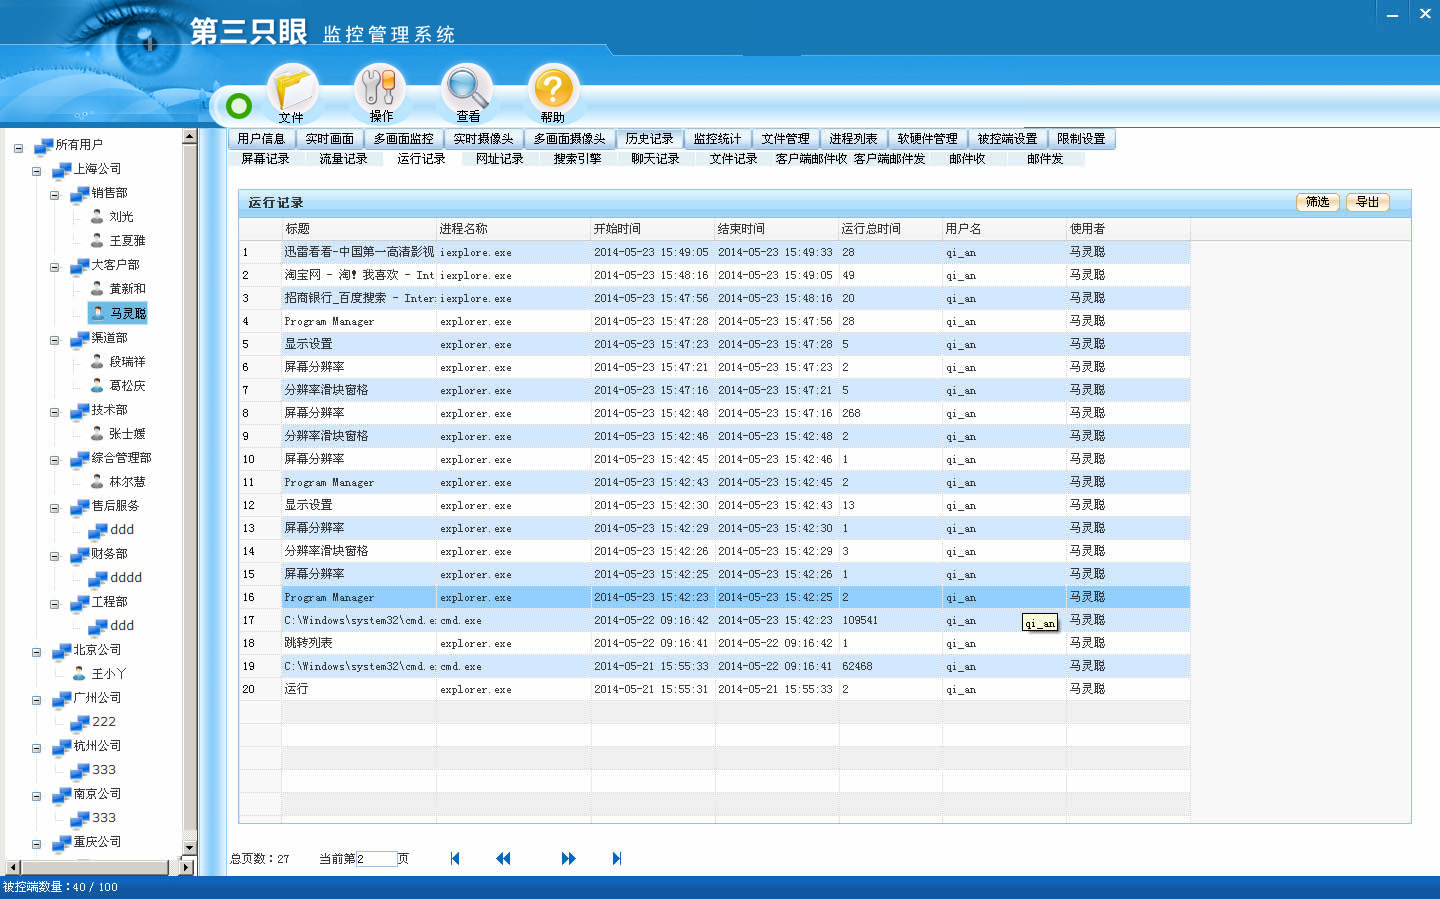The height and width of the screenshot is (899, 1440).
Task: Click the 导出 export button
Action: [1367, 202]
